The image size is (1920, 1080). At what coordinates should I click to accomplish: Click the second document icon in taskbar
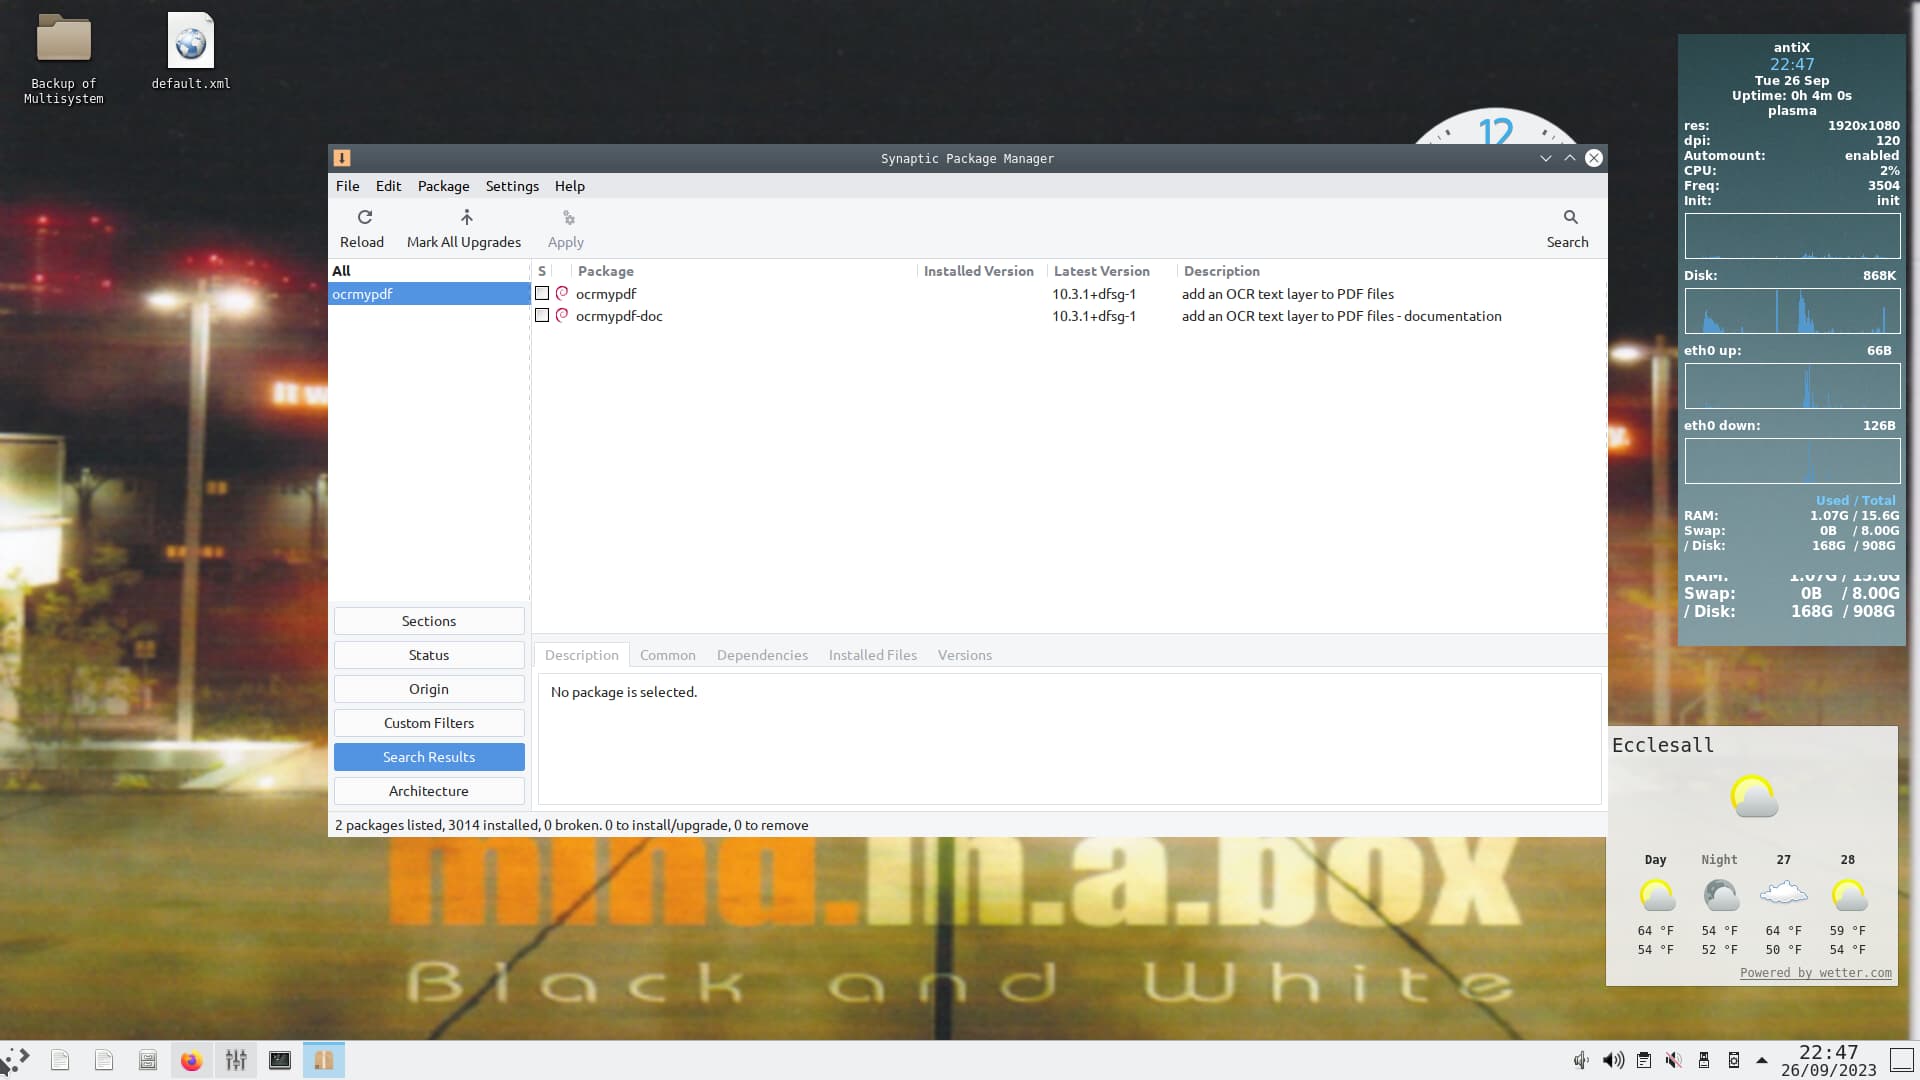coord(104,1060)
